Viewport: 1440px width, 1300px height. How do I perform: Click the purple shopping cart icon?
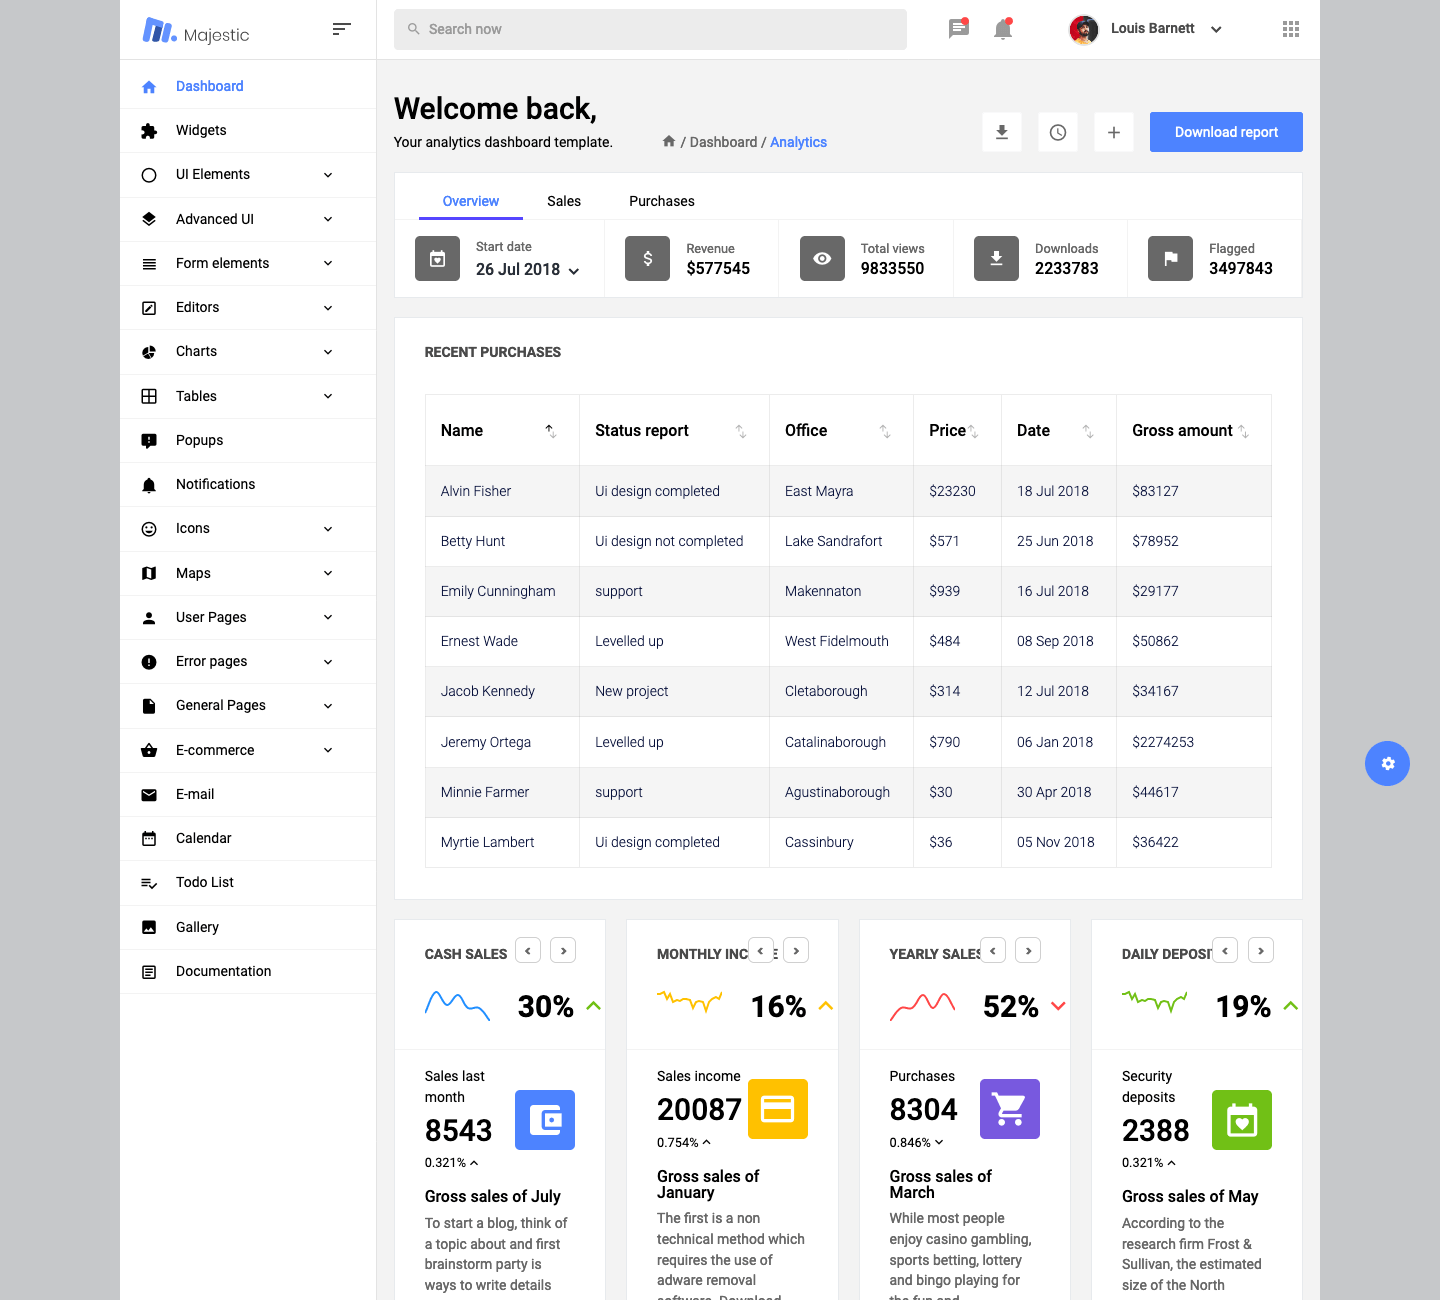(x=1009, y=1108)
